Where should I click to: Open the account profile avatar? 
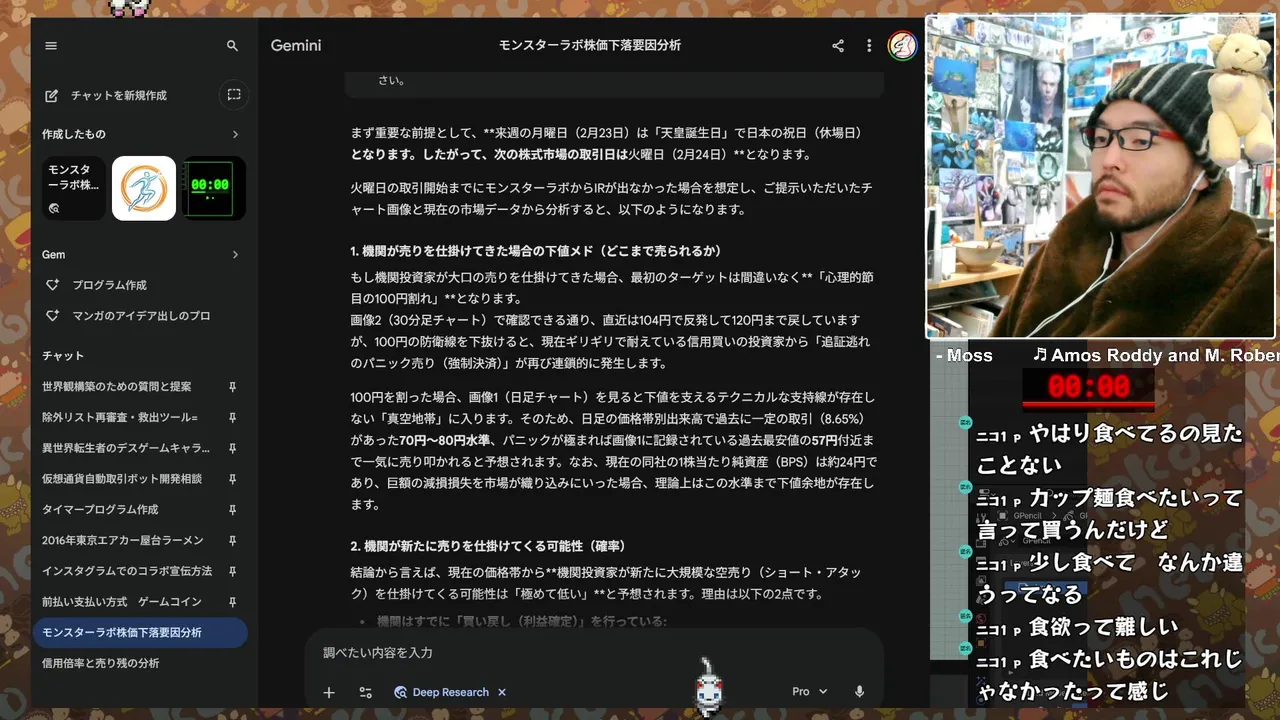click(x=902, y=46)
